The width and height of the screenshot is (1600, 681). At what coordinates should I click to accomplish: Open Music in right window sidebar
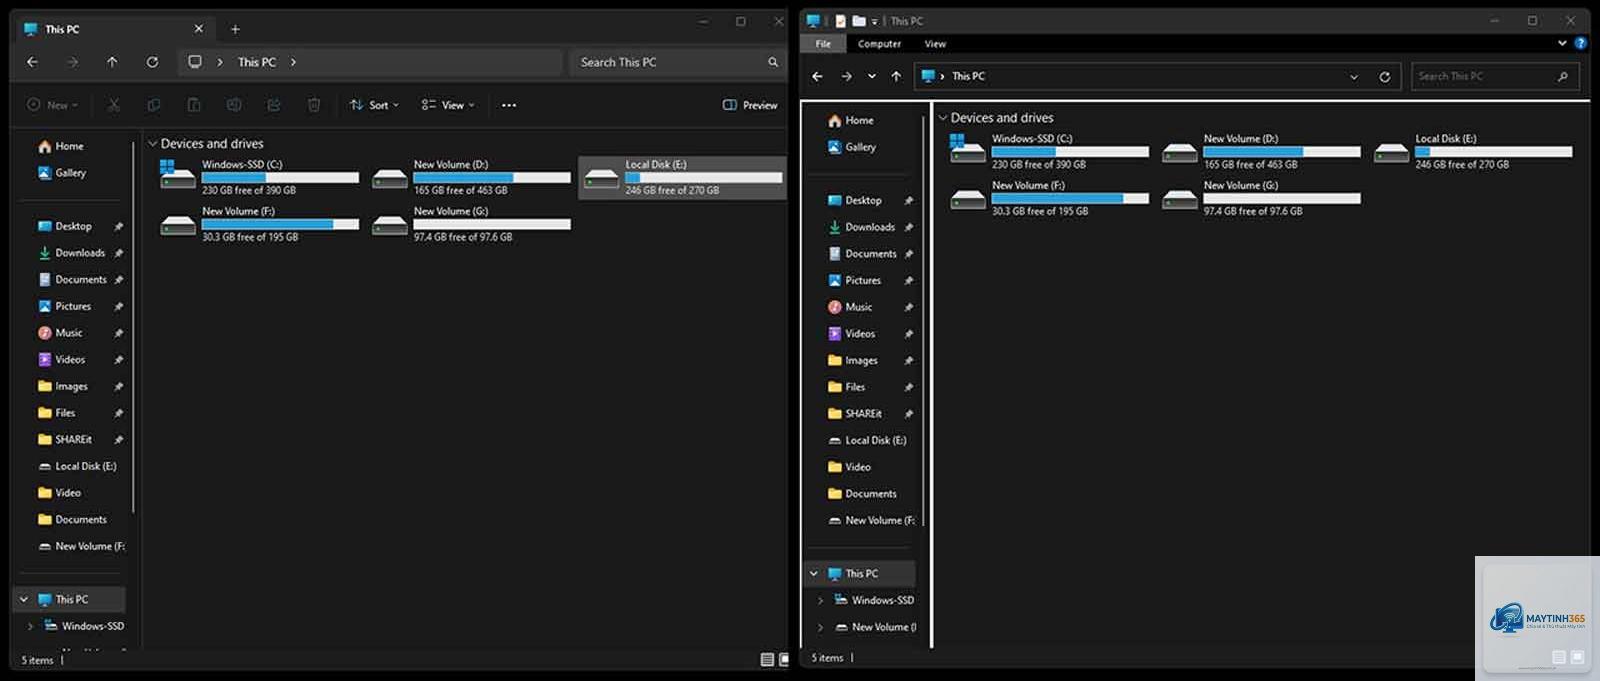[851, 307]
